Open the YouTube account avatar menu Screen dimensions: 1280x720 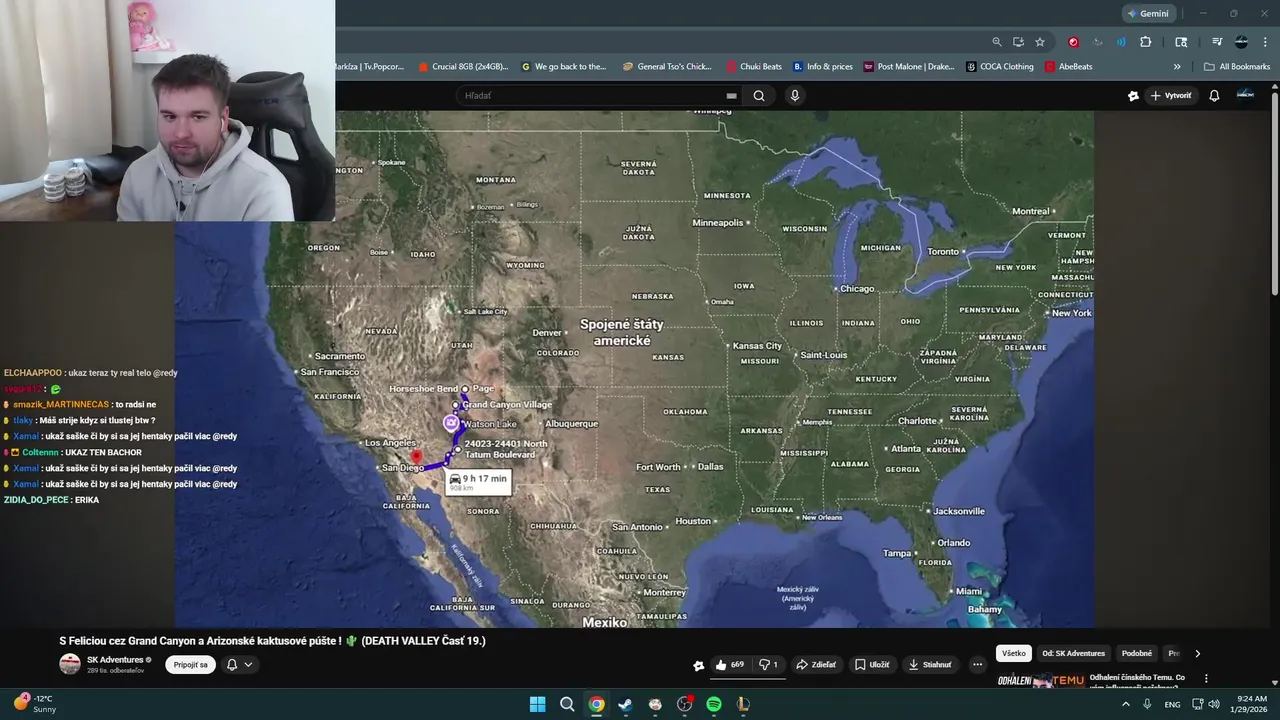point(1245,95)
